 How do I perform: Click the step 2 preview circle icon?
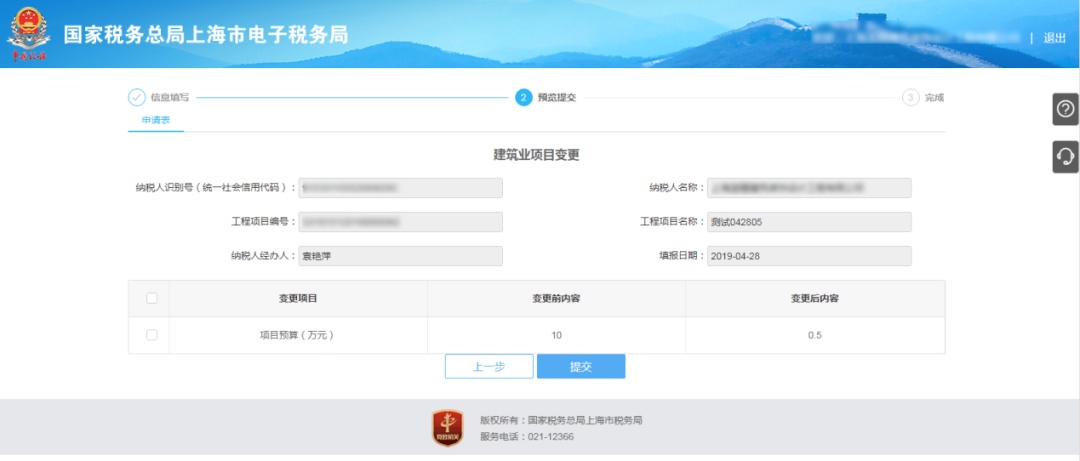tap(524, 97)
